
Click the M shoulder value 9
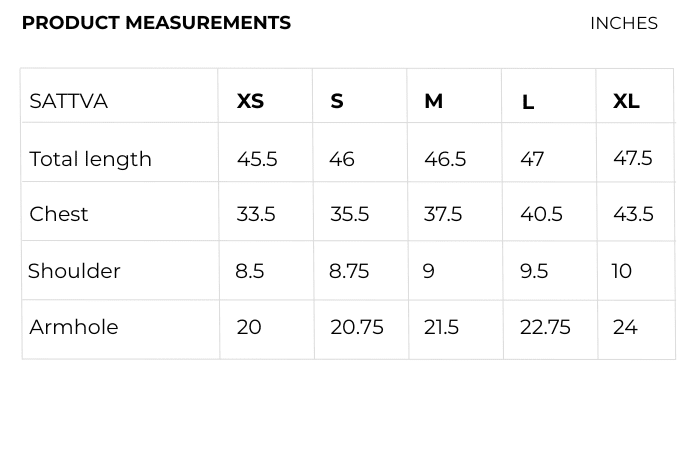[429, 271]
